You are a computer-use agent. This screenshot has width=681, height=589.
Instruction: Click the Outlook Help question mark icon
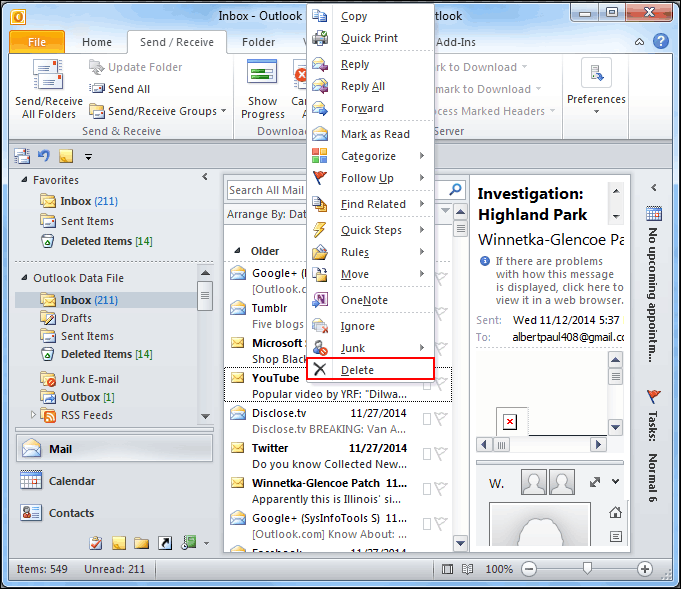coord(661,41)
